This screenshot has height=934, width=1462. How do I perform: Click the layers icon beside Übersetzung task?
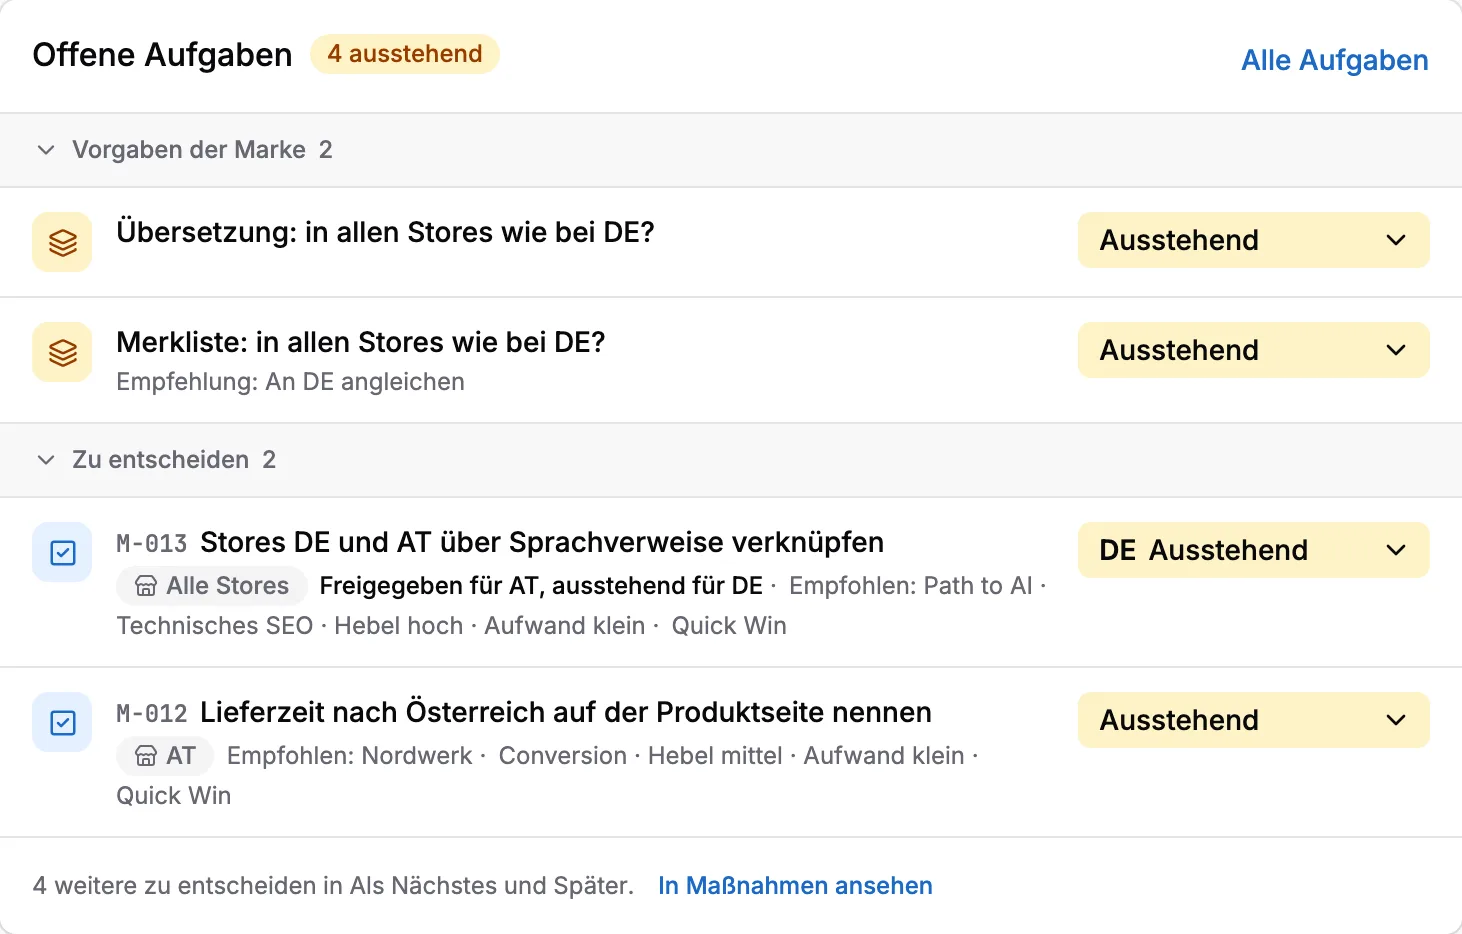coord(62,242)
